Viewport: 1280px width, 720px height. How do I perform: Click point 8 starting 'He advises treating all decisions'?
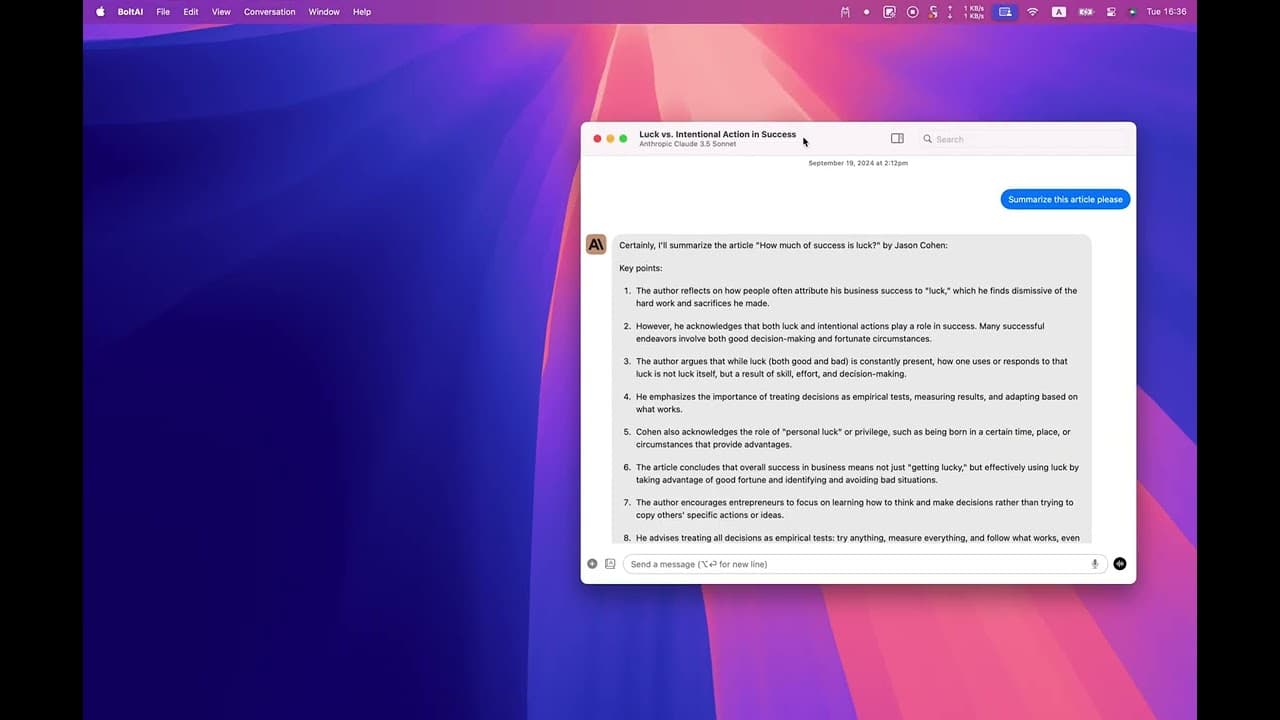click(858, 538)
